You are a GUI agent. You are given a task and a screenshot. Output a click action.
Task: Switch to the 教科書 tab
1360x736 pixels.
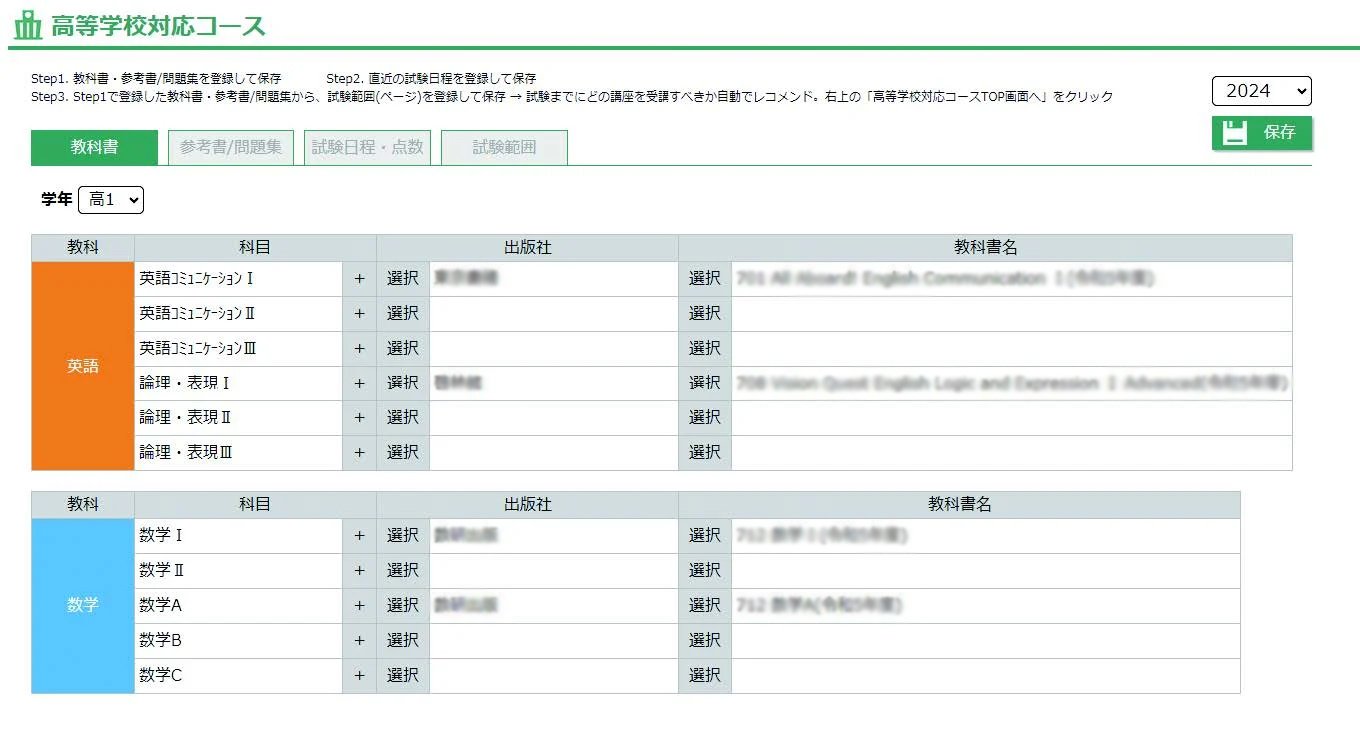coord(94,147)
